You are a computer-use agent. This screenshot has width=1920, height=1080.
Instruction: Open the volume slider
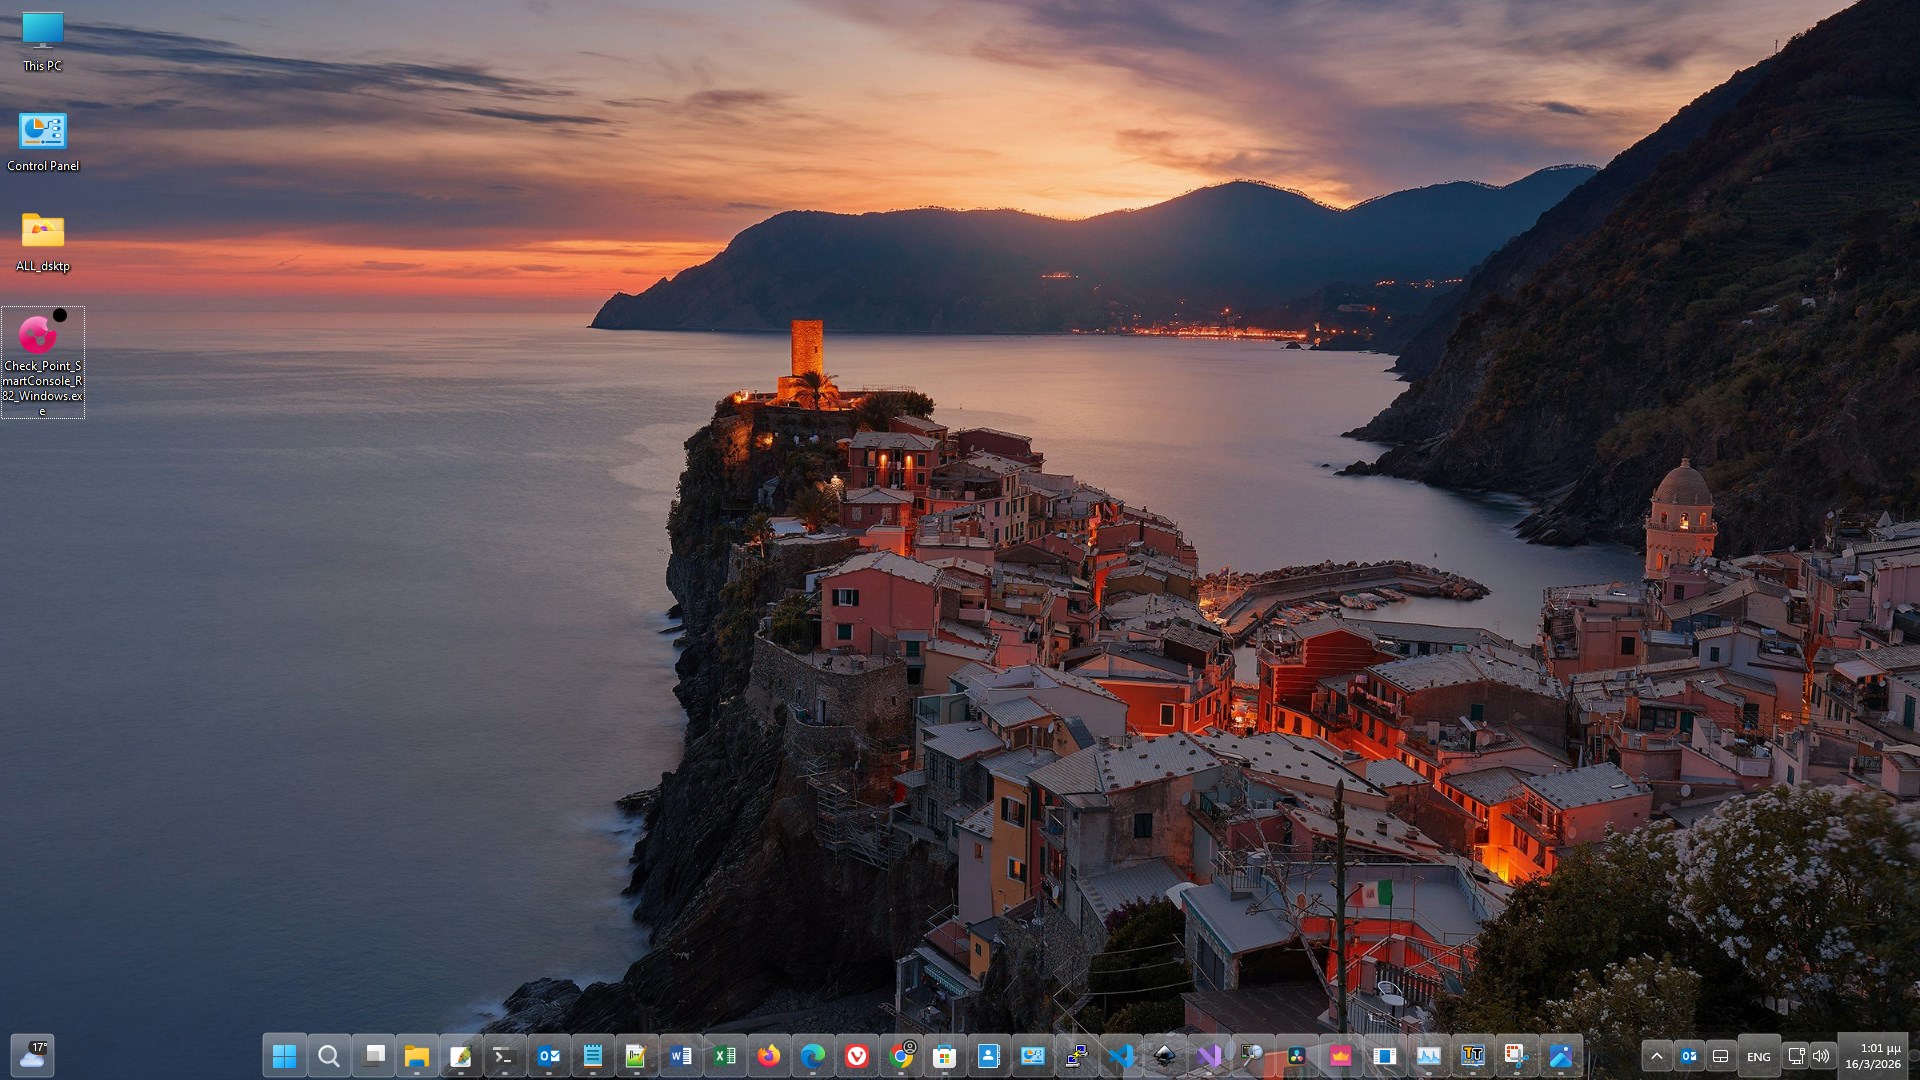click(1820, 1055)
